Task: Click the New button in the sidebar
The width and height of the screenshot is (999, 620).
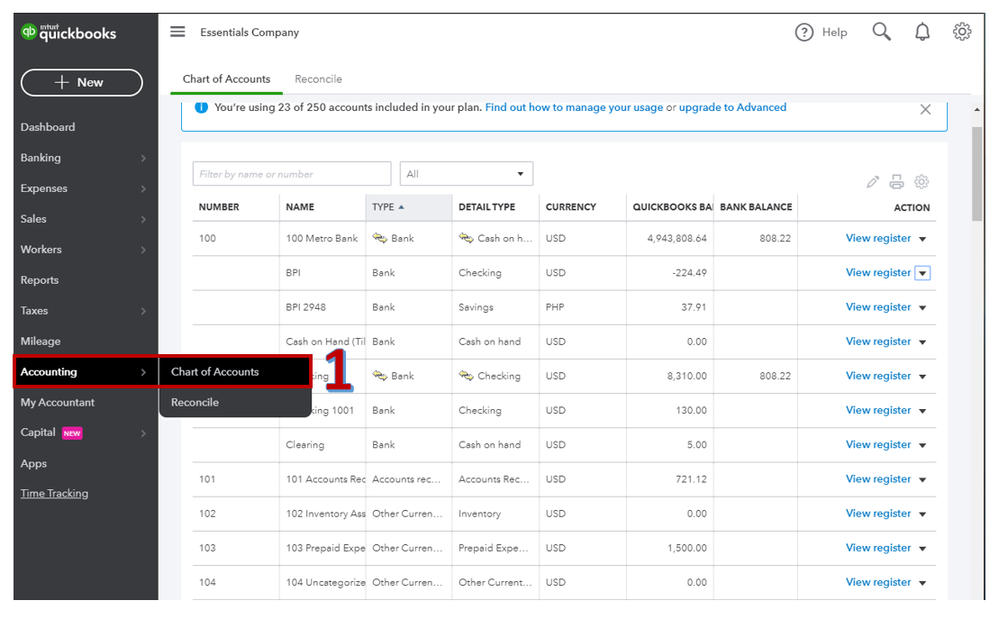Action: pyautogui.click(x=82, y=83)
